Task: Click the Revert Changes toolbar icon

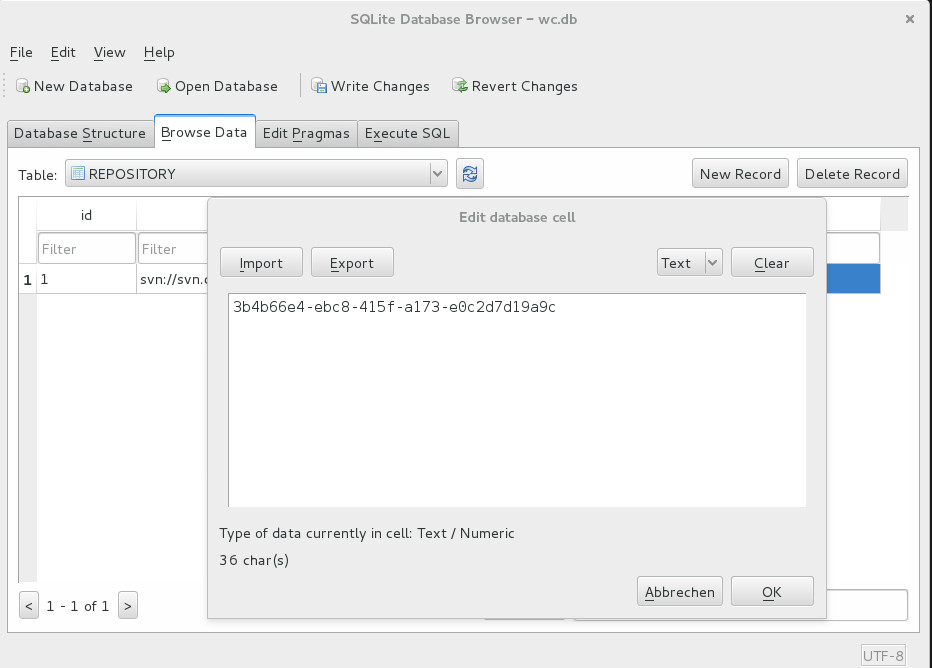Action: [460, 87]
